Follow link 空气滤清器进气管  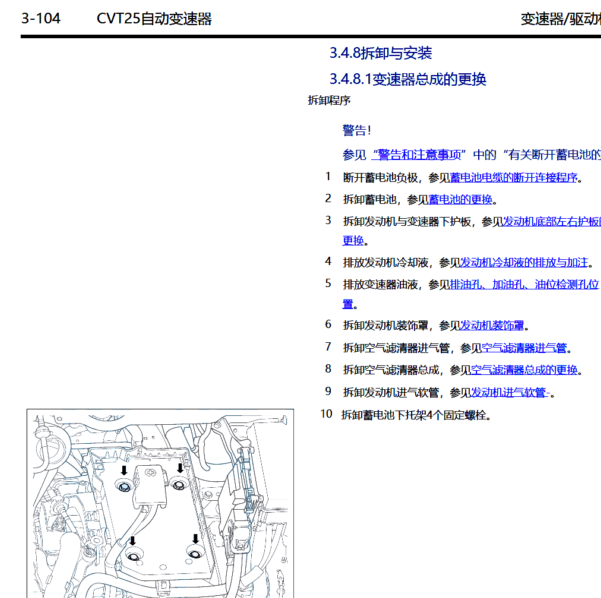[x=524, y=348]
